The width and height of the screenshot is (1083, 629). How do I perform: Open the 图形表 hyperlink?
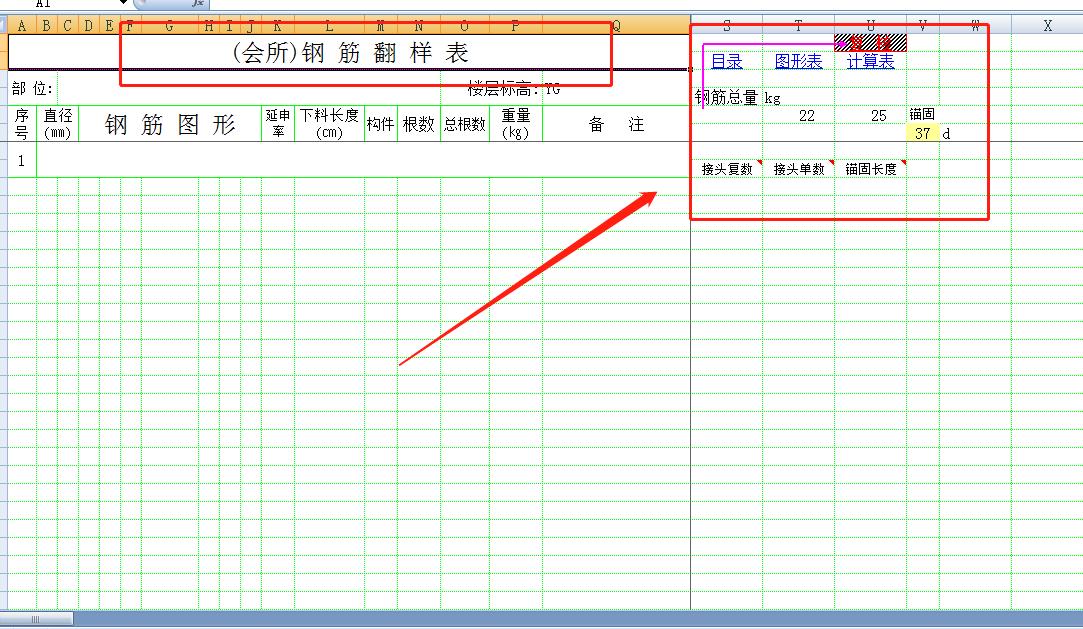[x=798, y=62]
